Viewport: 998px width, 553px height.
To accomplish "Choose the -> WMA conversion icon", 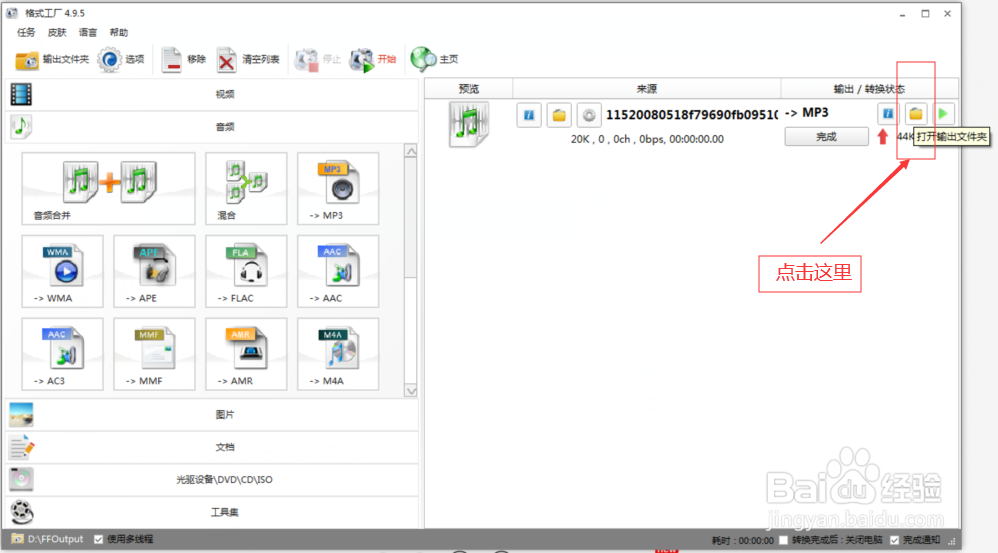I will tap(62, 271).
